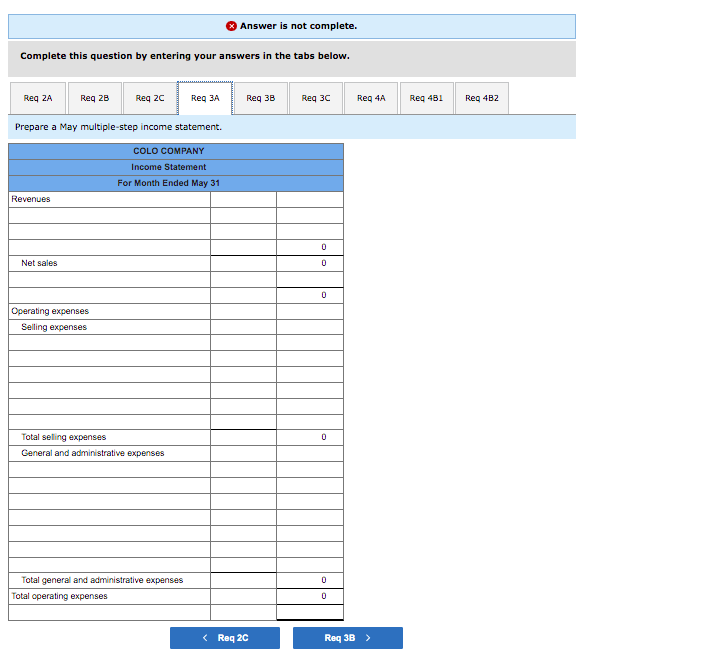Viewport: 704px width, 660px height.
Task: Open the Req 3C tab
Action: pos(316,98)
